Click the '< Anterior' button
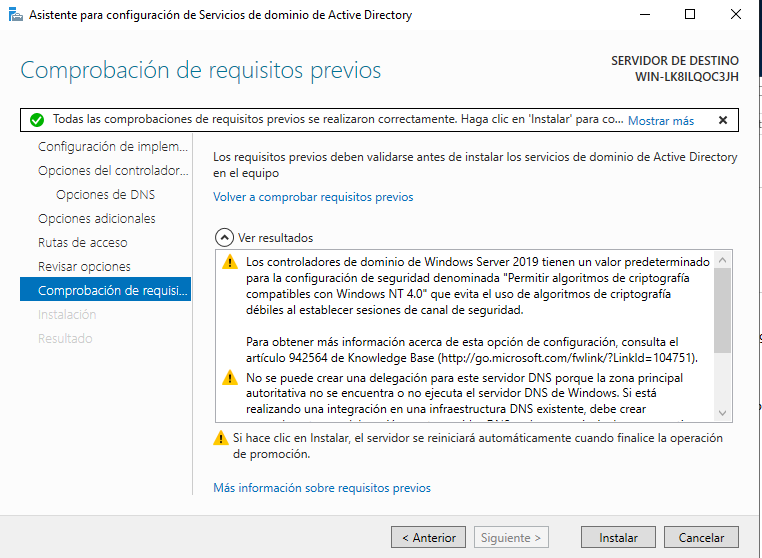Screen dimensions: 762x558 click(x=429, y=537)
